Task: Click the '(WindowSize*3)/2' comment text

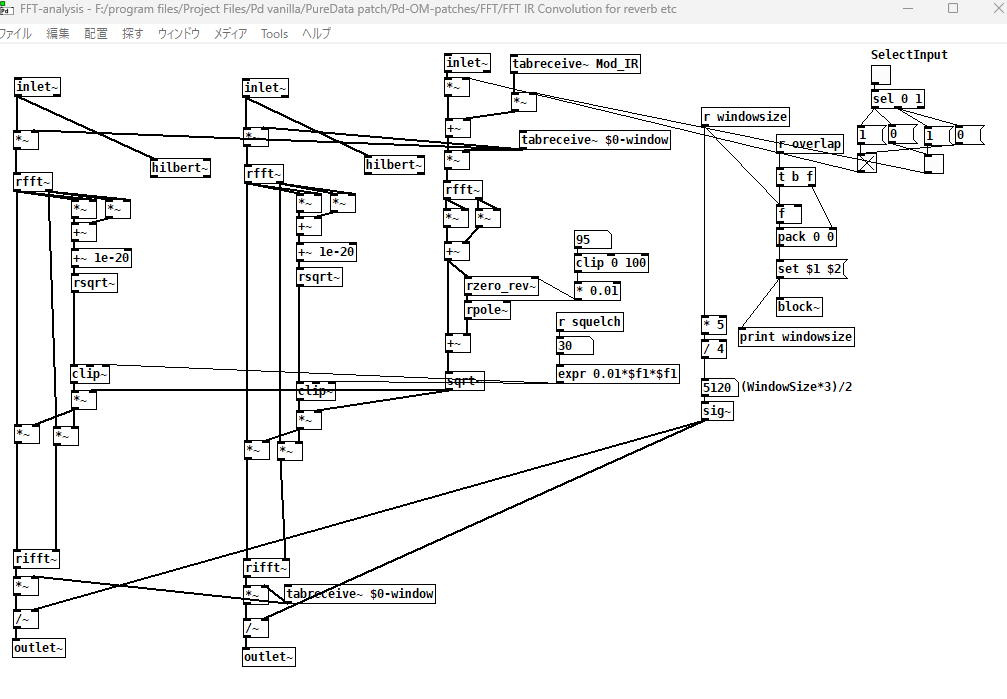Action: [x=797, y=387]
